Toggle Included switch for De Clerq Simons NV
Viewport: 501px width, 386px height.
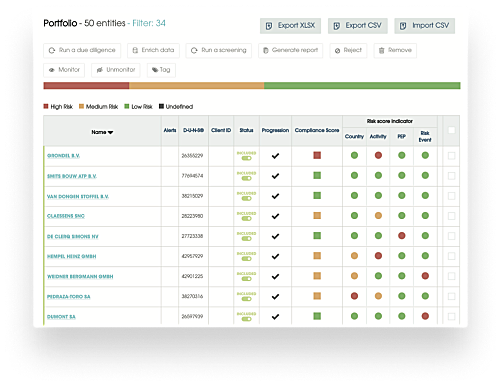247,239
